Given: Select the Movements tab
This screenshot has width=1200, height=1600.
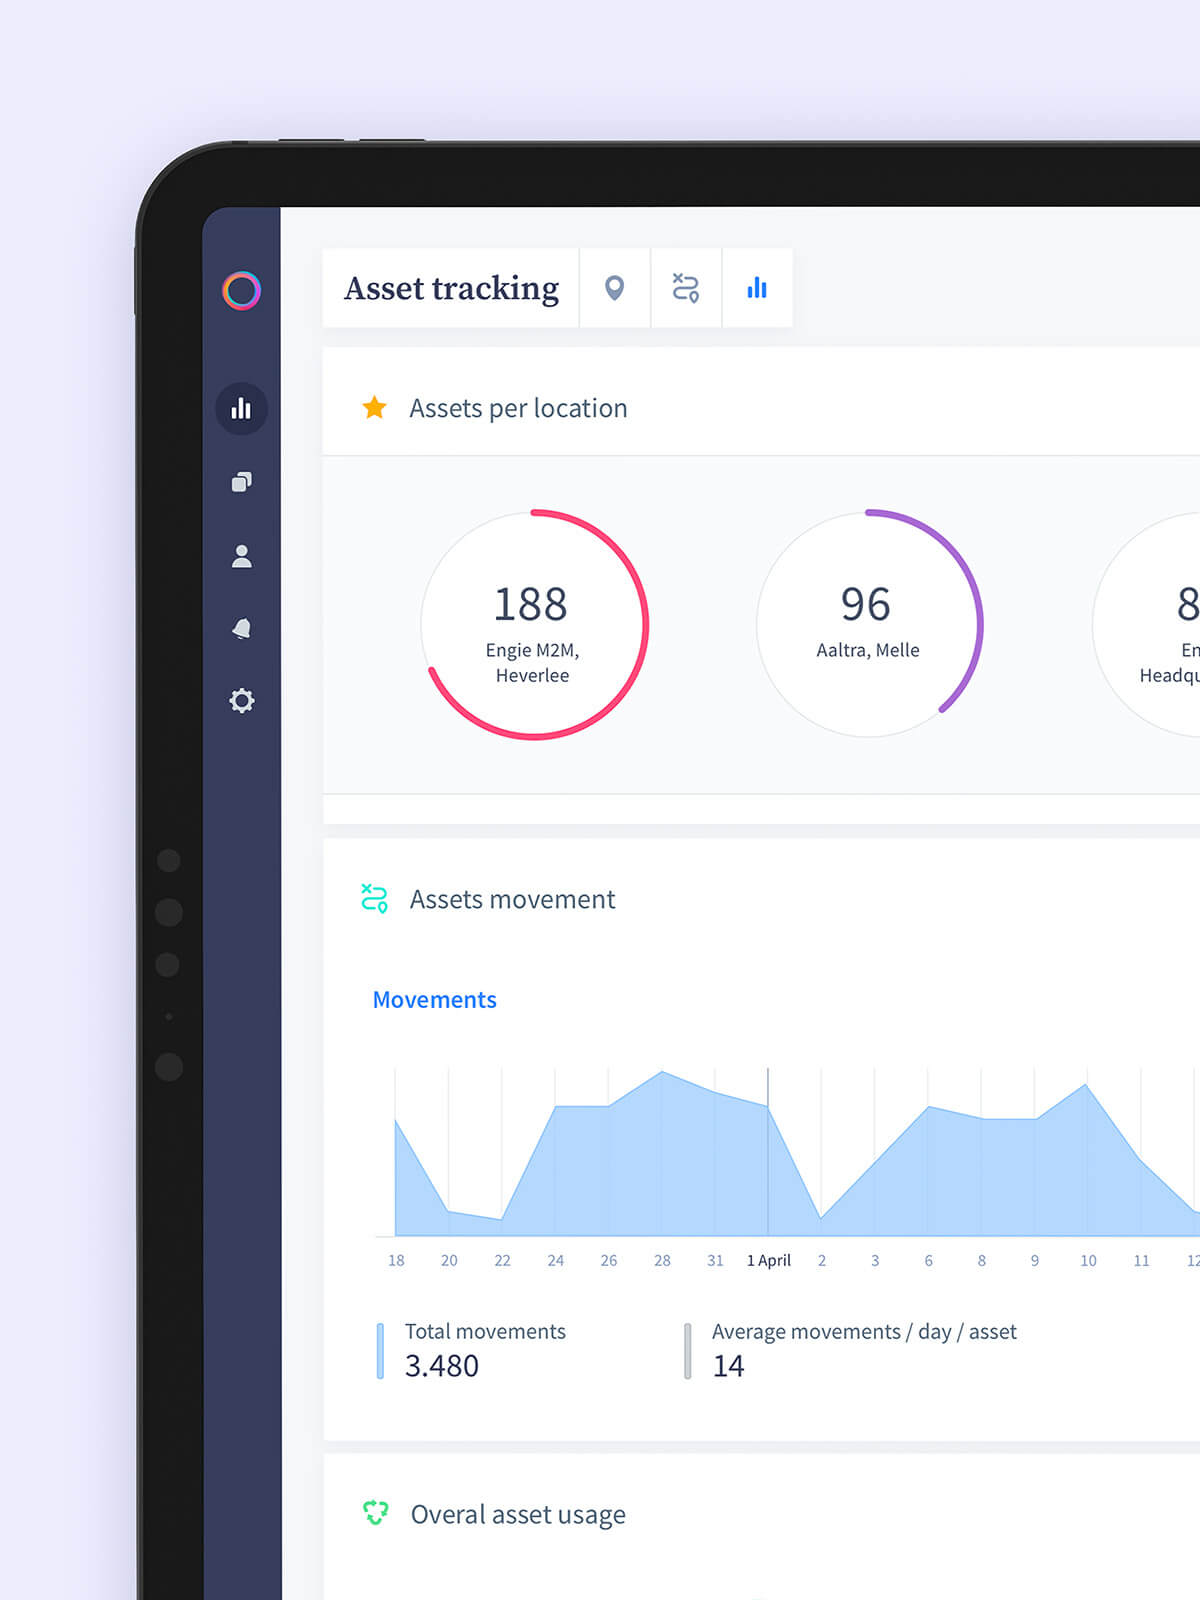Looking at the screenshot, I should [x=434, y=999].
